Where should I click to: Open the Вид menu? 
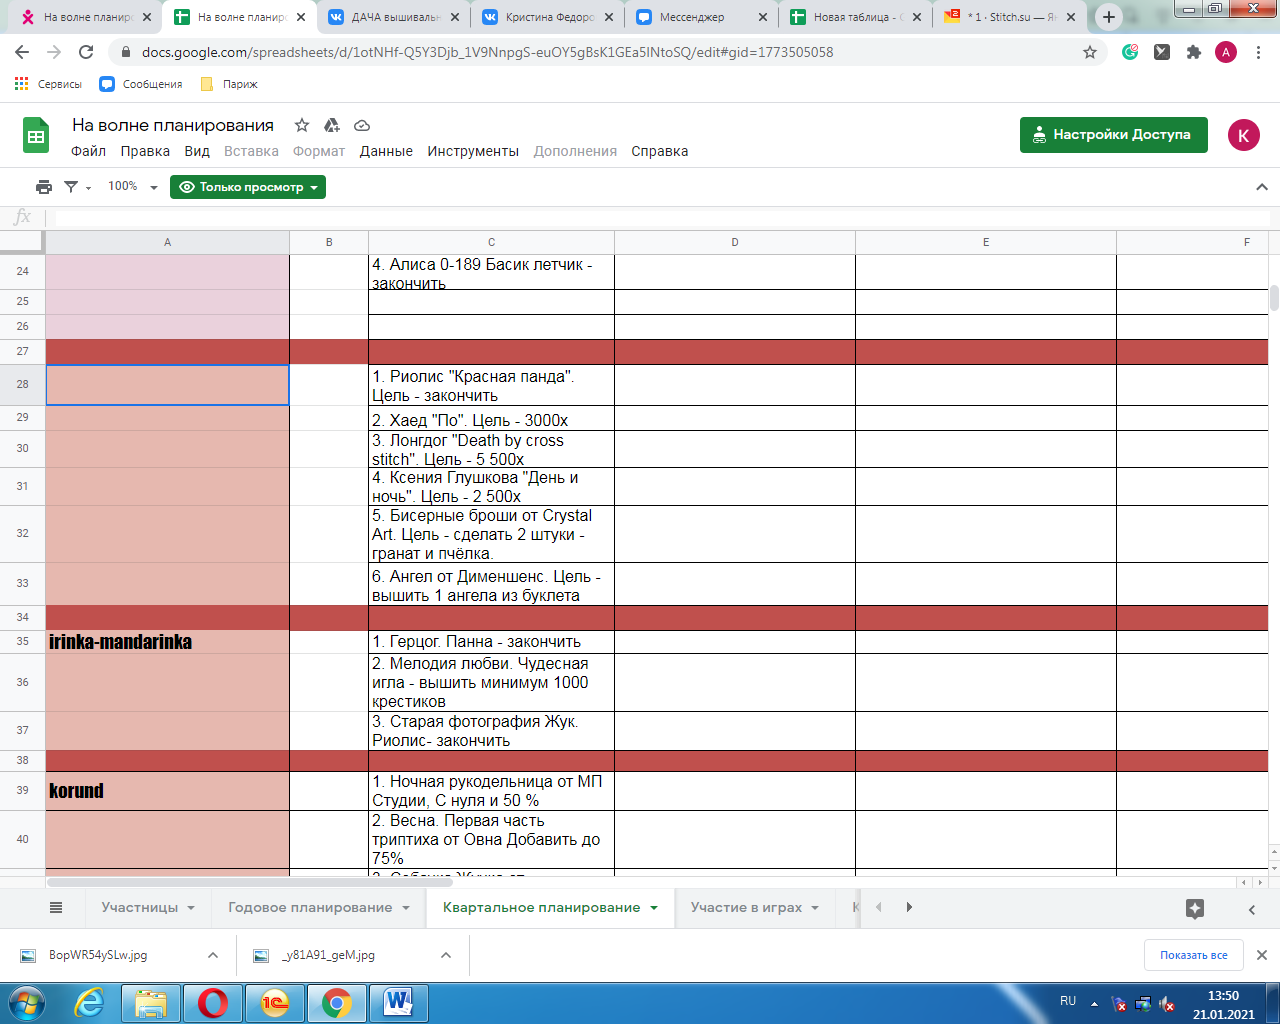(x=197, y=151)
